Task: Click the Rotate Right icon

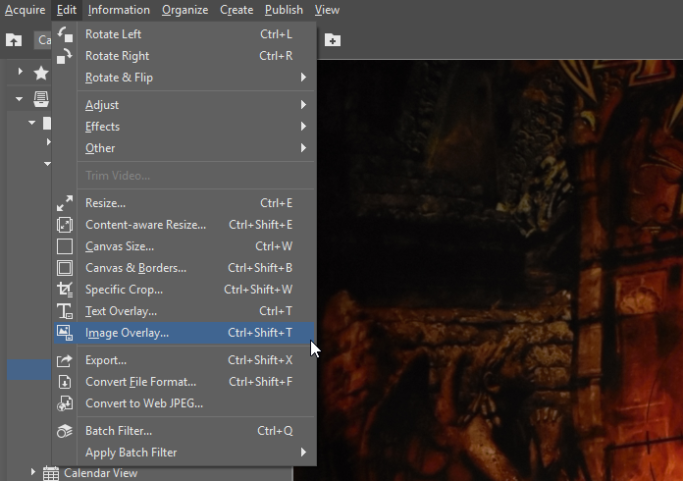Action: point(65,56)
